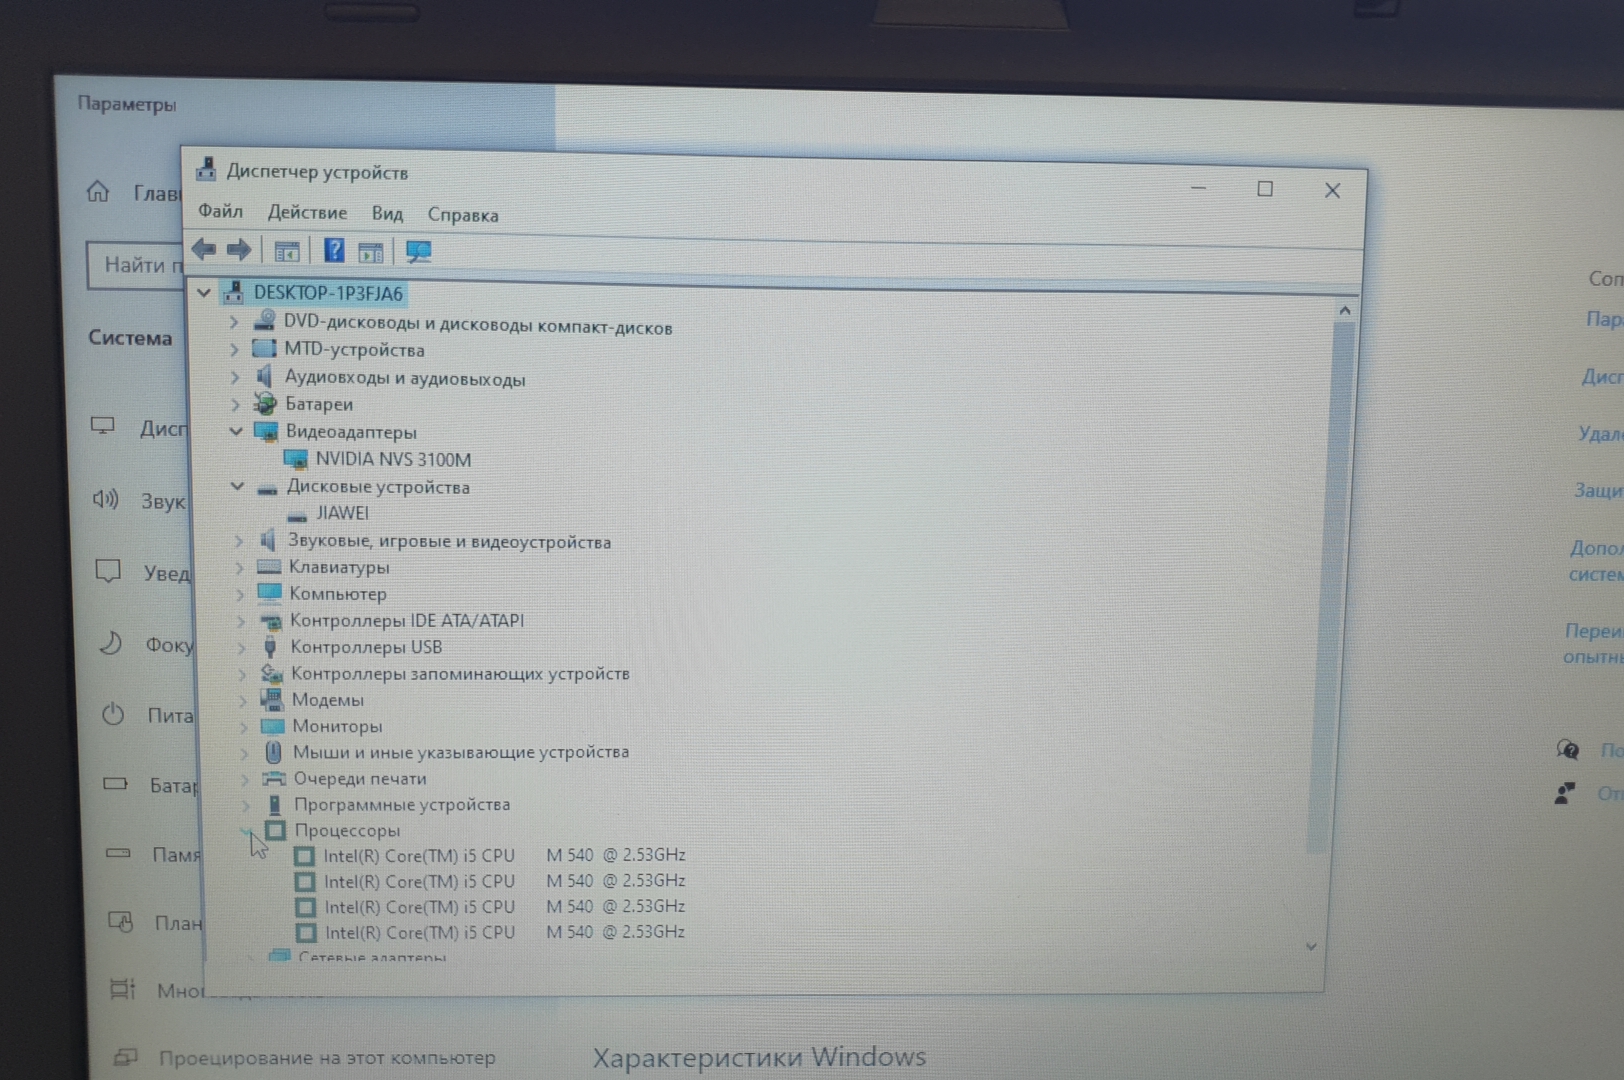The image size is (1624, 1080).
Task: Click the Программные устройства icon
Action: pos(275,804)
